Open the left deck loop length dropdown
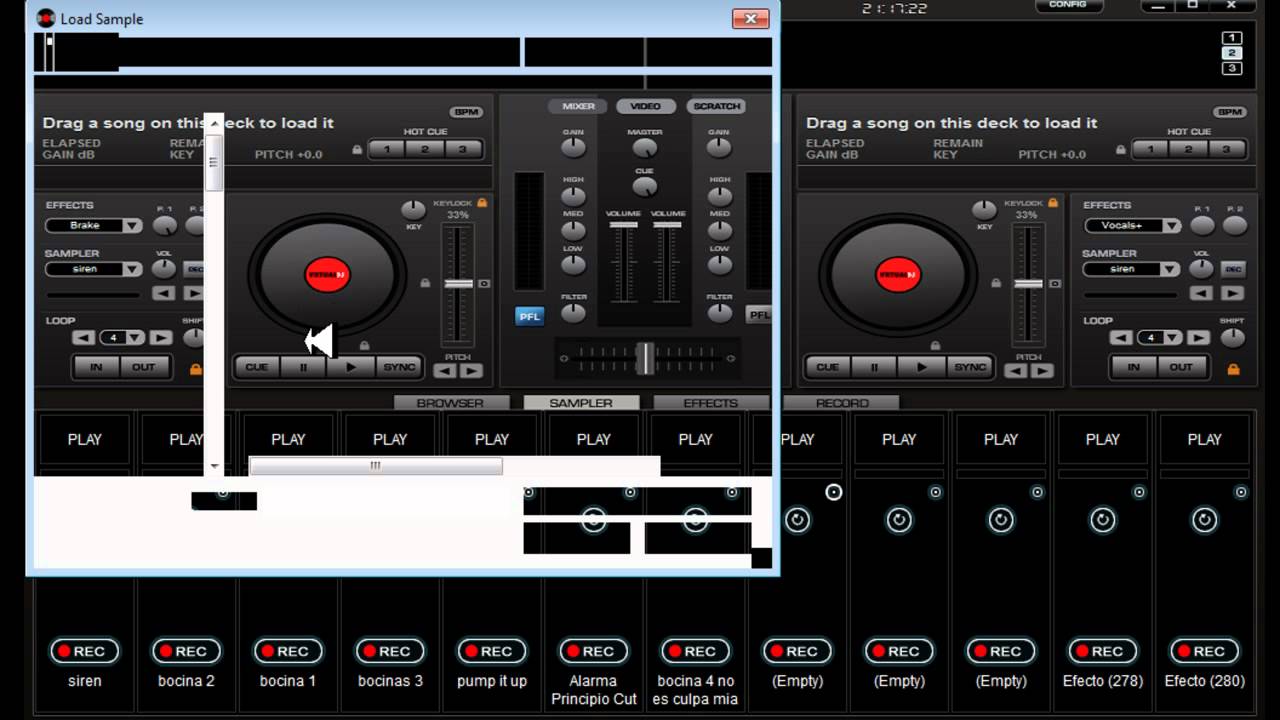The image size is (1280, 720). click(x=135, y=338)
